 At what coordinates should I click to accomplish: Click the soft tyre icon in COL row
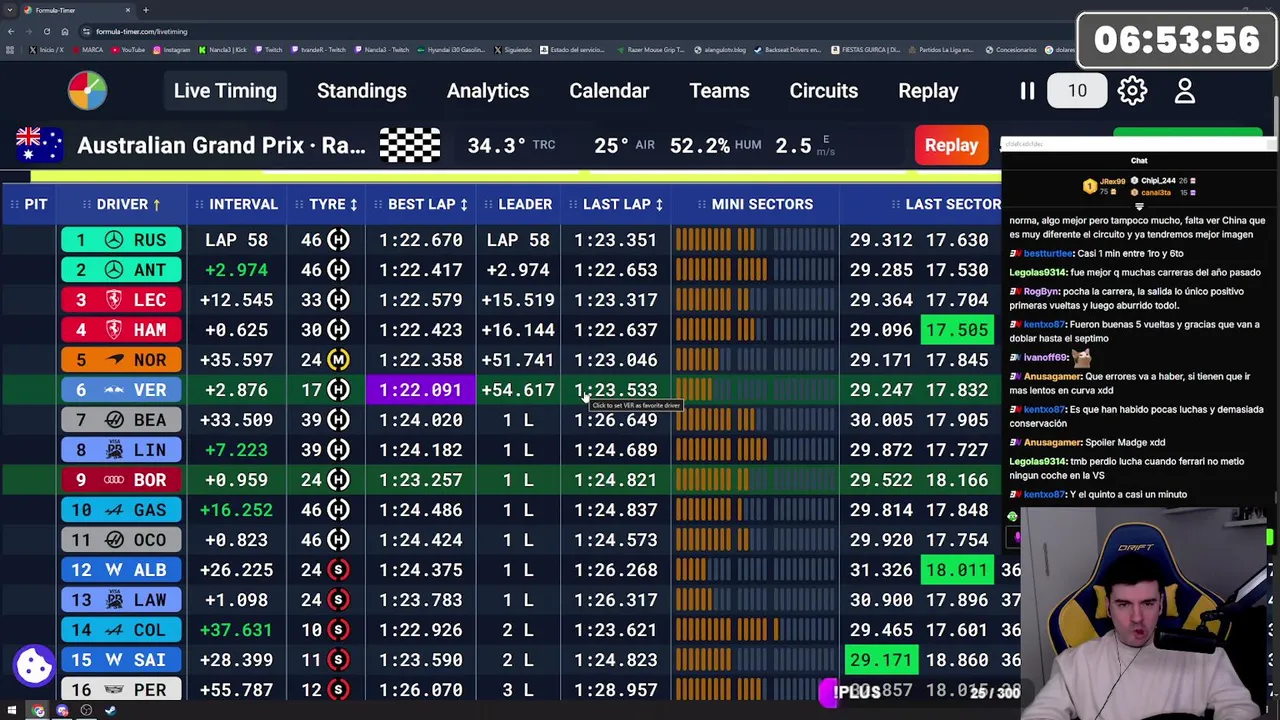(x=339, y=630)
